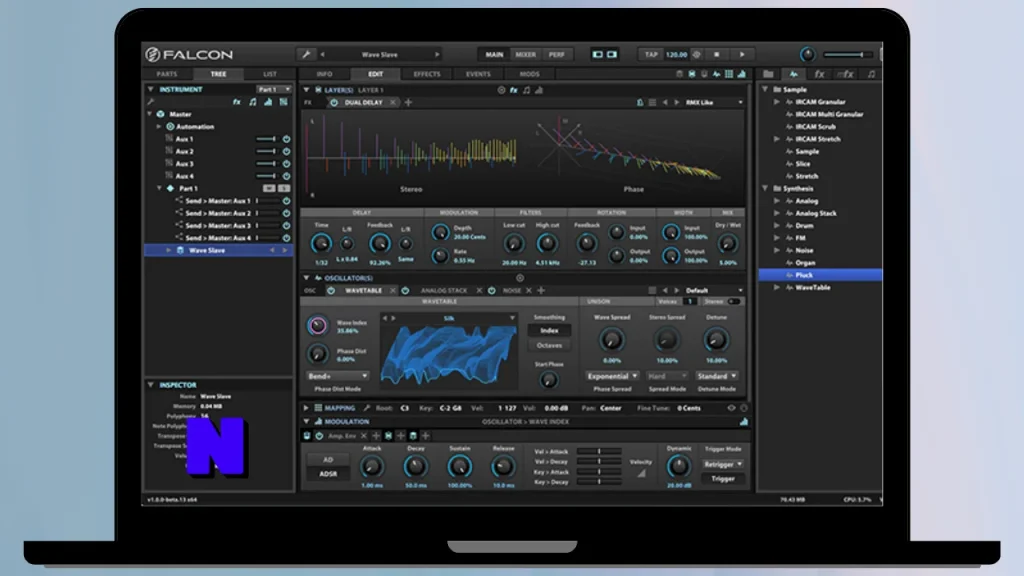Open the event processors note icon in browser
This screenshot has height=576, width=1024.
871,74
